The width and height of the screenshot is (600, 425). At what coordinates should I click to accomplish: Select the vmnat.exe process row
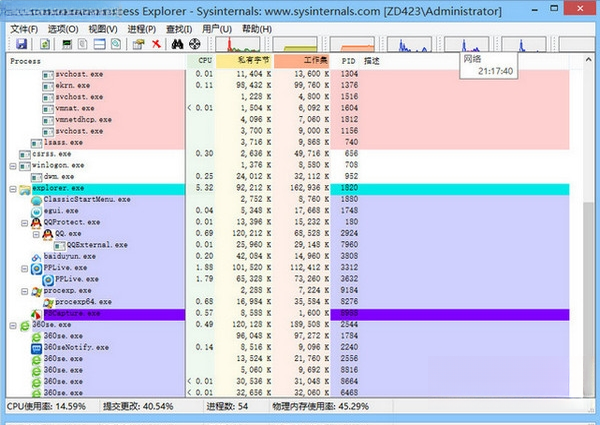pos(288,108)
